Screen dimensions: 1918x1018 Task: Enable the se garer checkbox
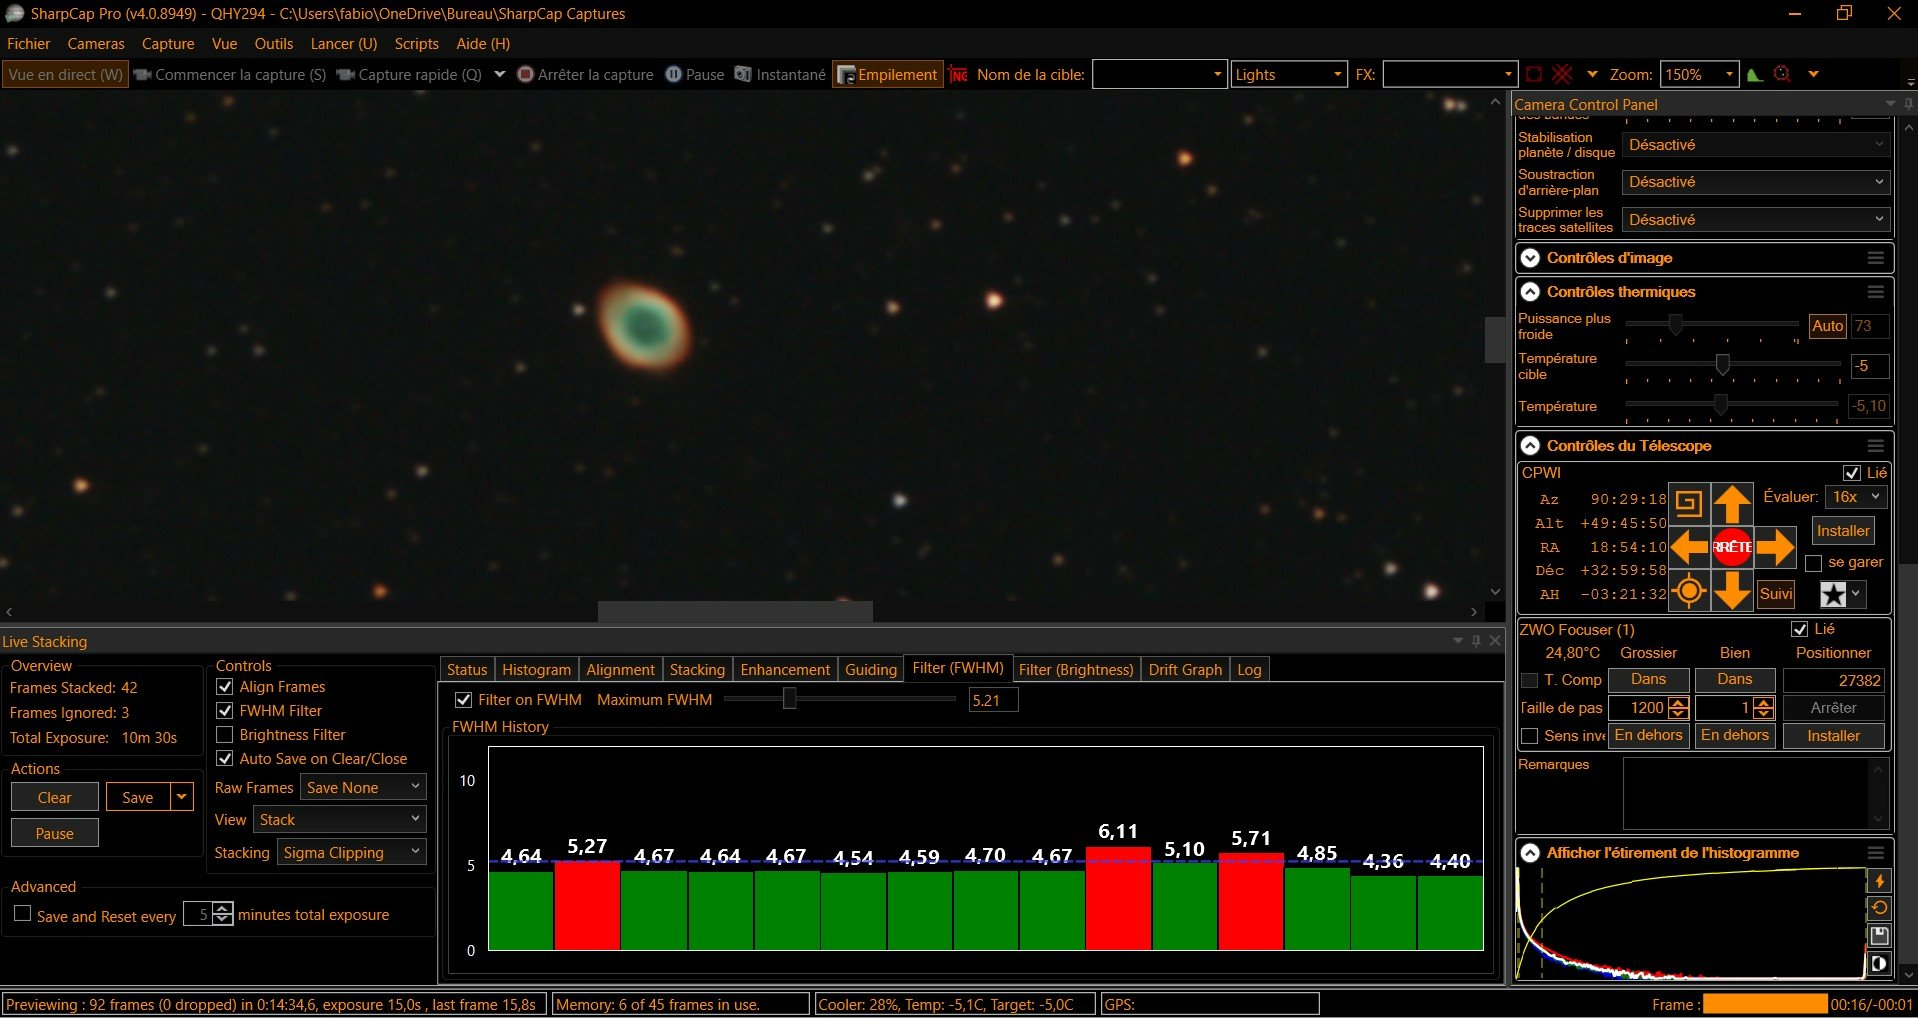pyautogui.click(x=1813, y=563)
